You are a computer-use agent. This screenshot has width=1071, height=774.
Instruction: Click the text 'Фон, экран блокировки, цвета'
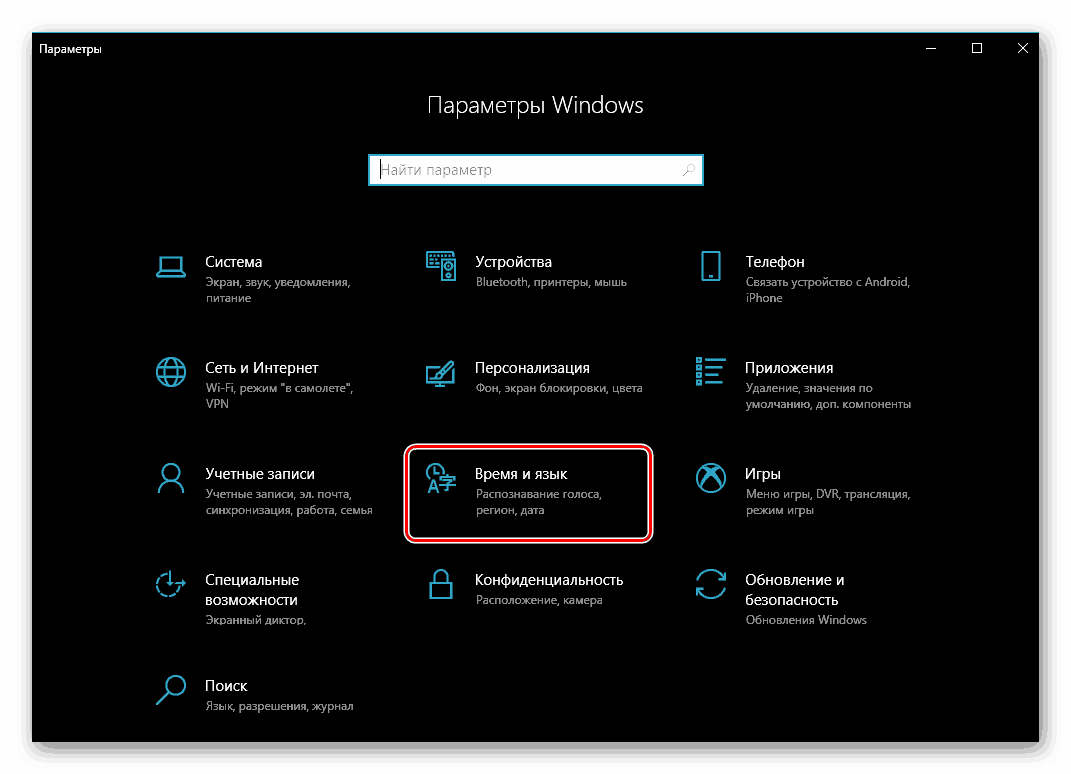(x=559, y=388)
